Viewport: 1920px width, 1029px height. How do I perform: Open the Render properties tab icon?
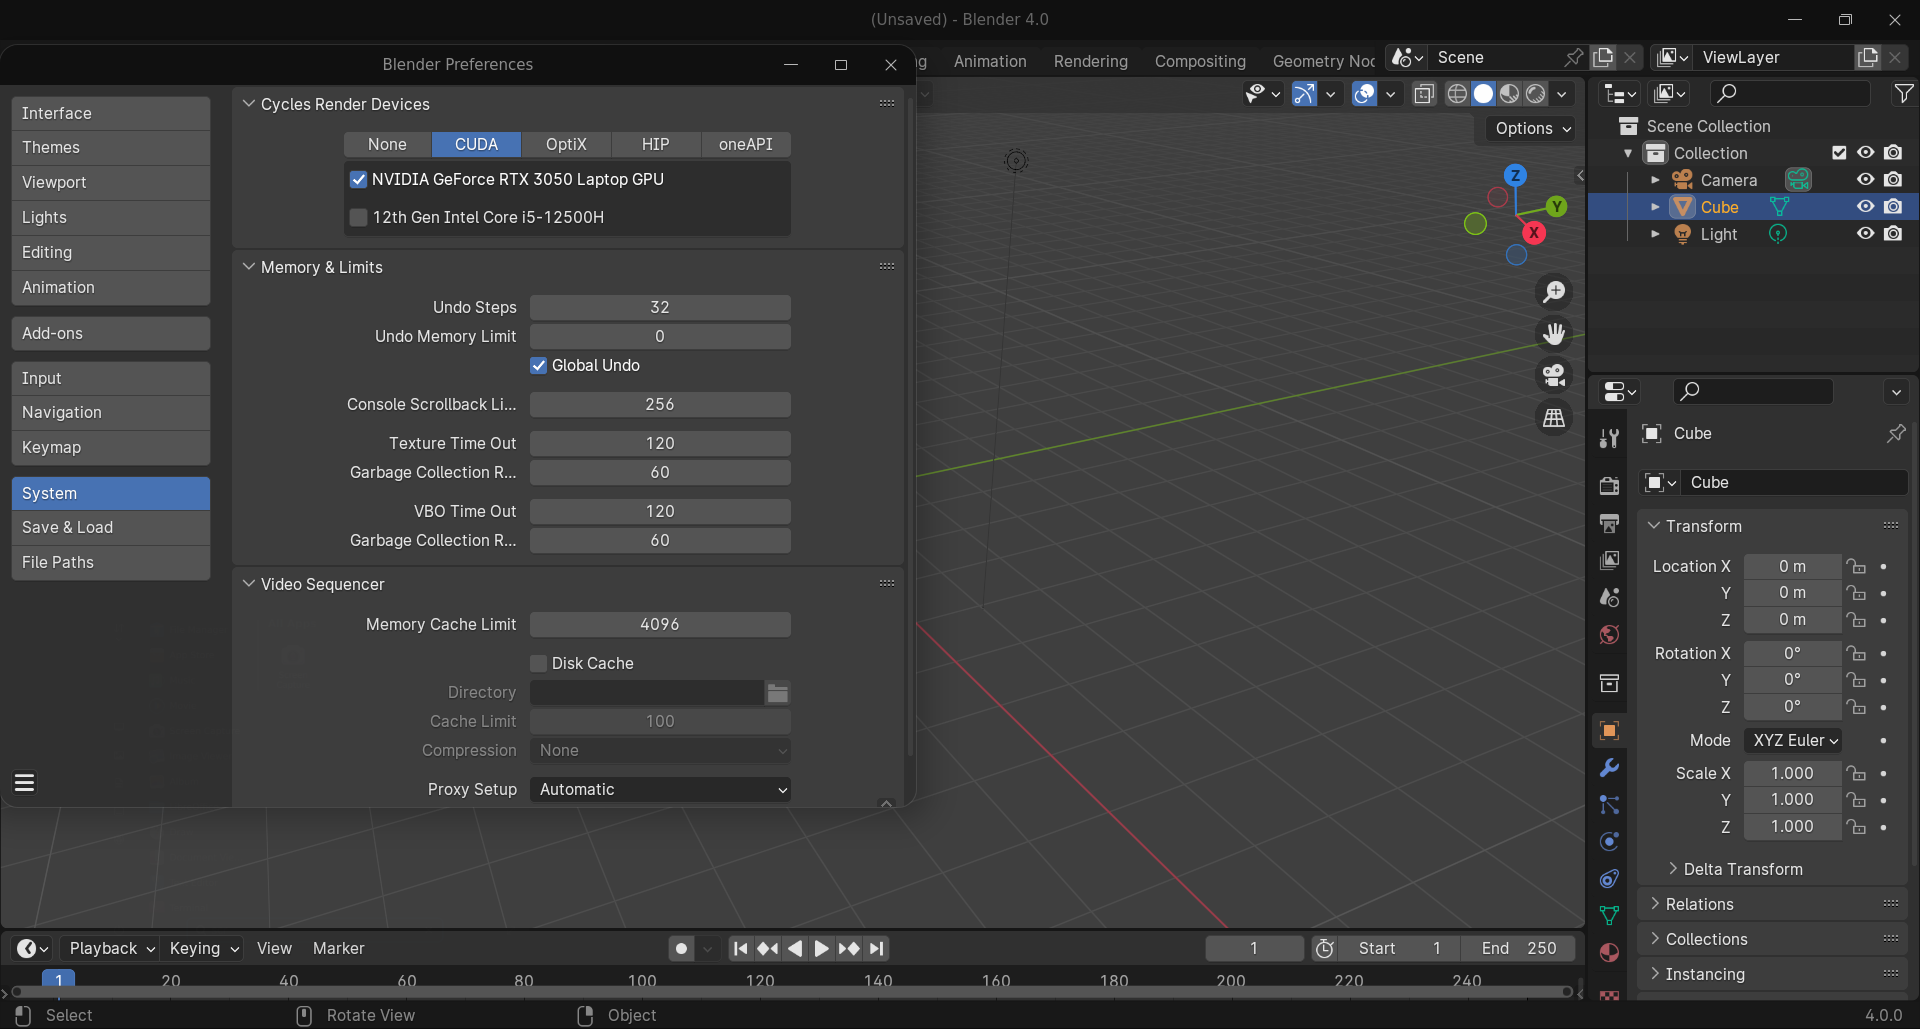[x=1609, y=485]
